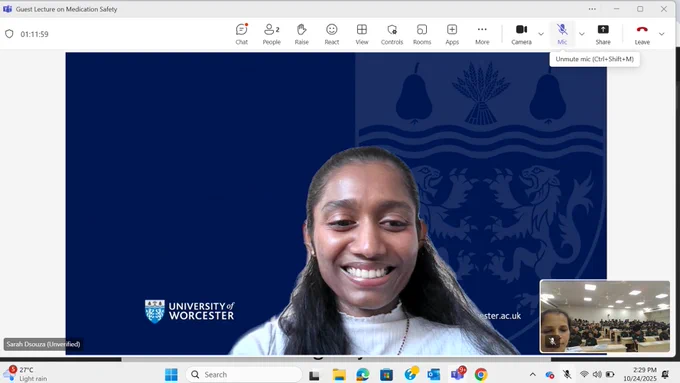Viewport: 680px width, 383px height.
Task: Open title bar ellipsis menu
Action: [592, 9]
